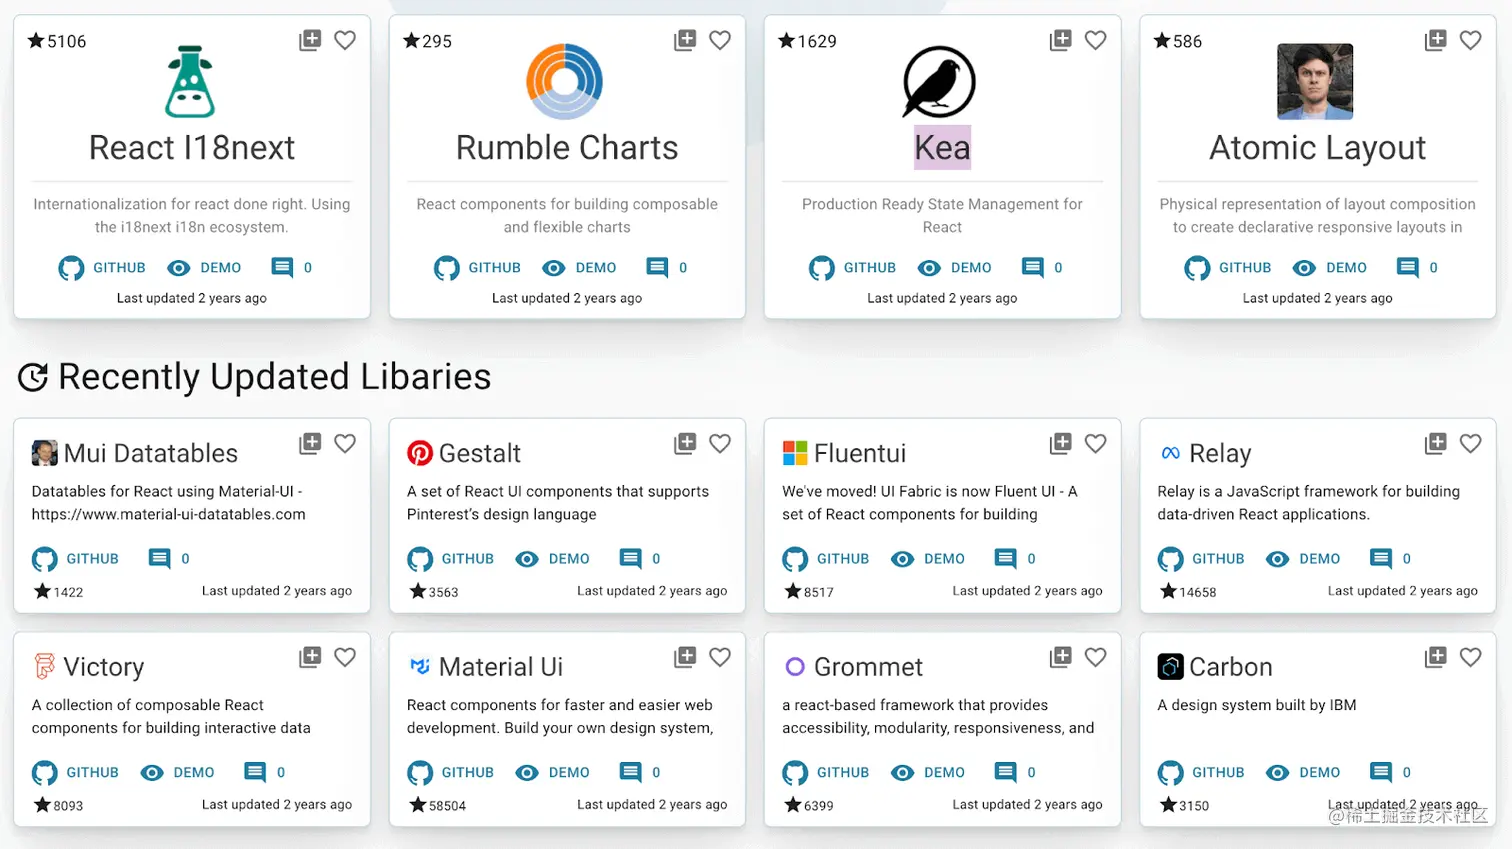Open Victory GitHub repository
This screenshot has width=1512, height=849.
(x=75, y=773)
